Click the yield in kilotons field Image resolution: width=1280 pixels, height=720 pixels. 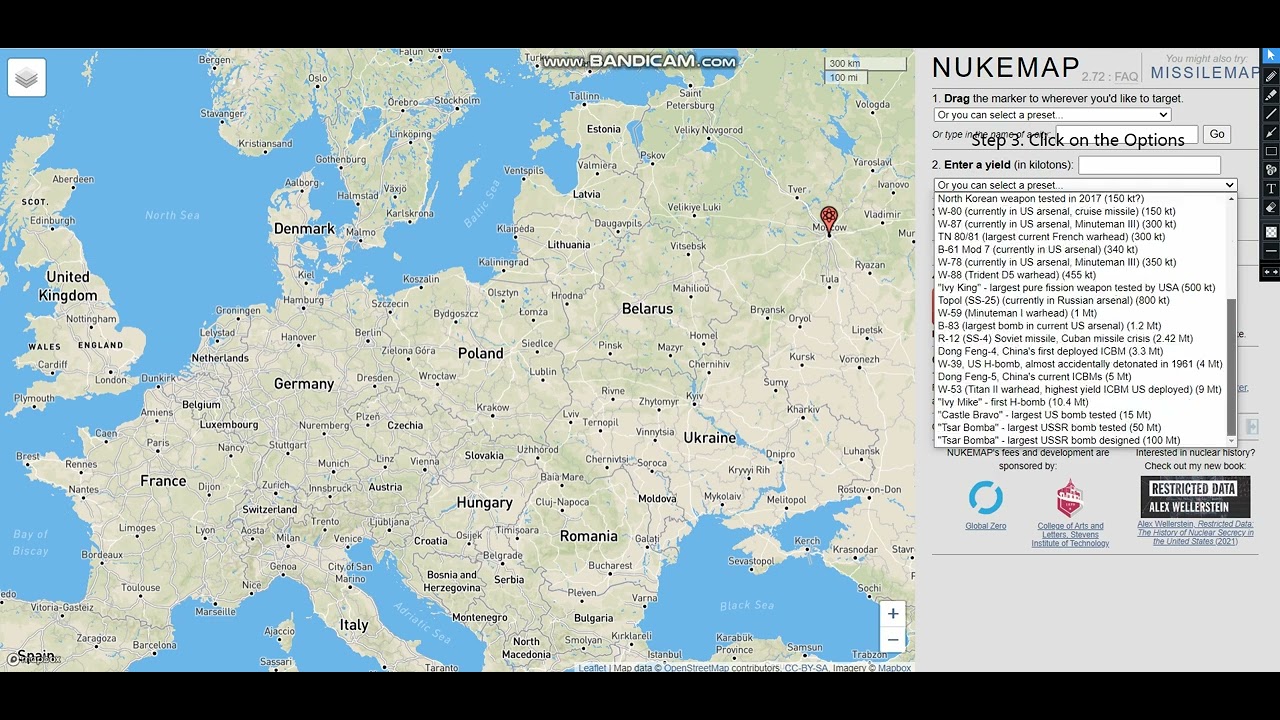(x=1149, y=165)
